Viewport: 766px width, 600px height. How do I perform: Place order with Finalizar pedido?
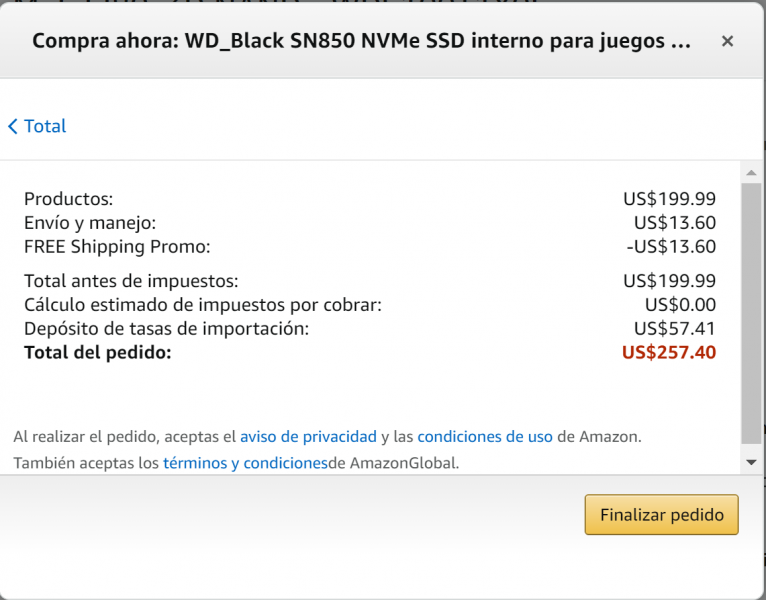pyautogui.click(x=661, y=514)
